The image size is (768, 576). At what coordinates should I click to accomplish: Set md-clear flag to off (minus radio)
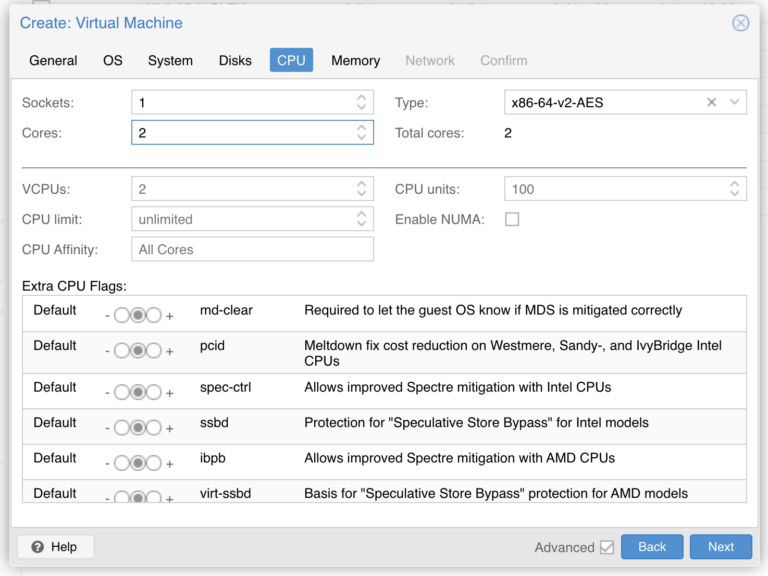[121, 315]
